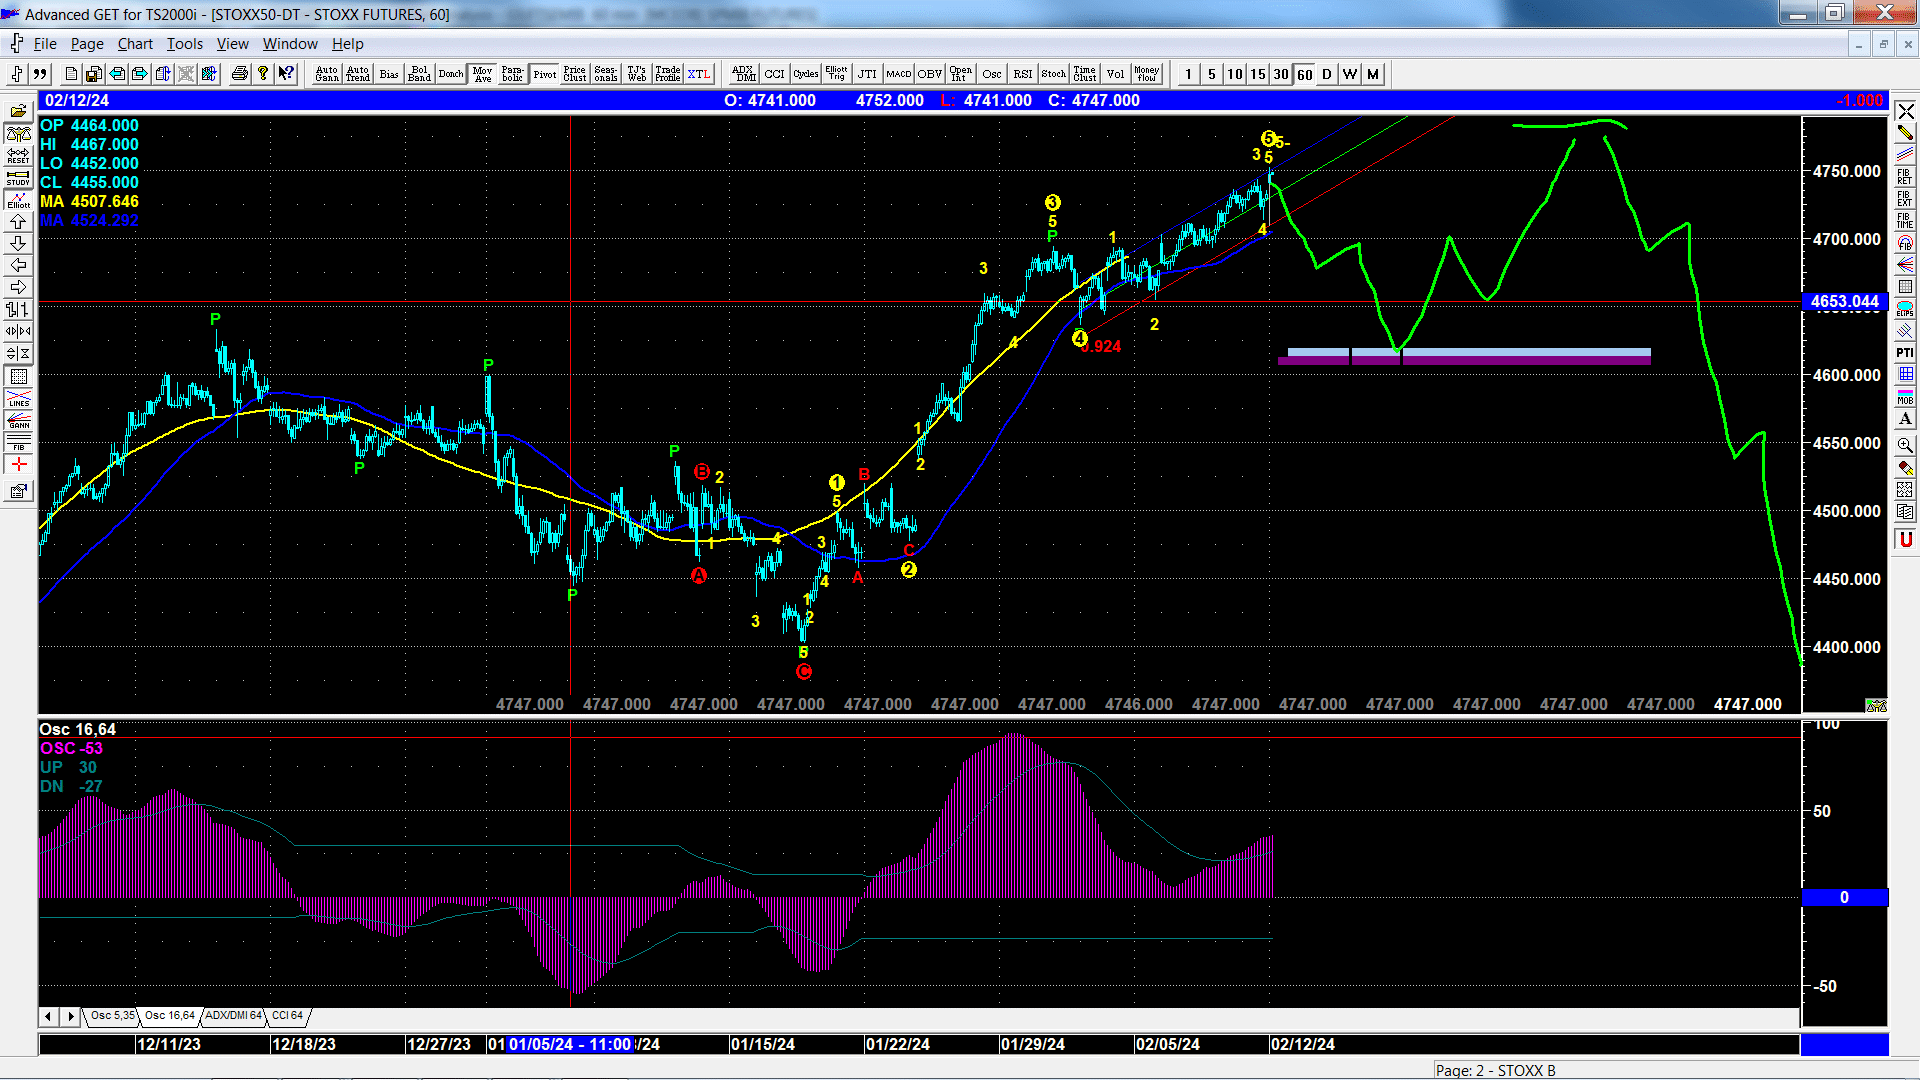Image resolution: width=1920 pixels, height=1080 pixels.
Task: Click the new page document icon
Action: 71,74
